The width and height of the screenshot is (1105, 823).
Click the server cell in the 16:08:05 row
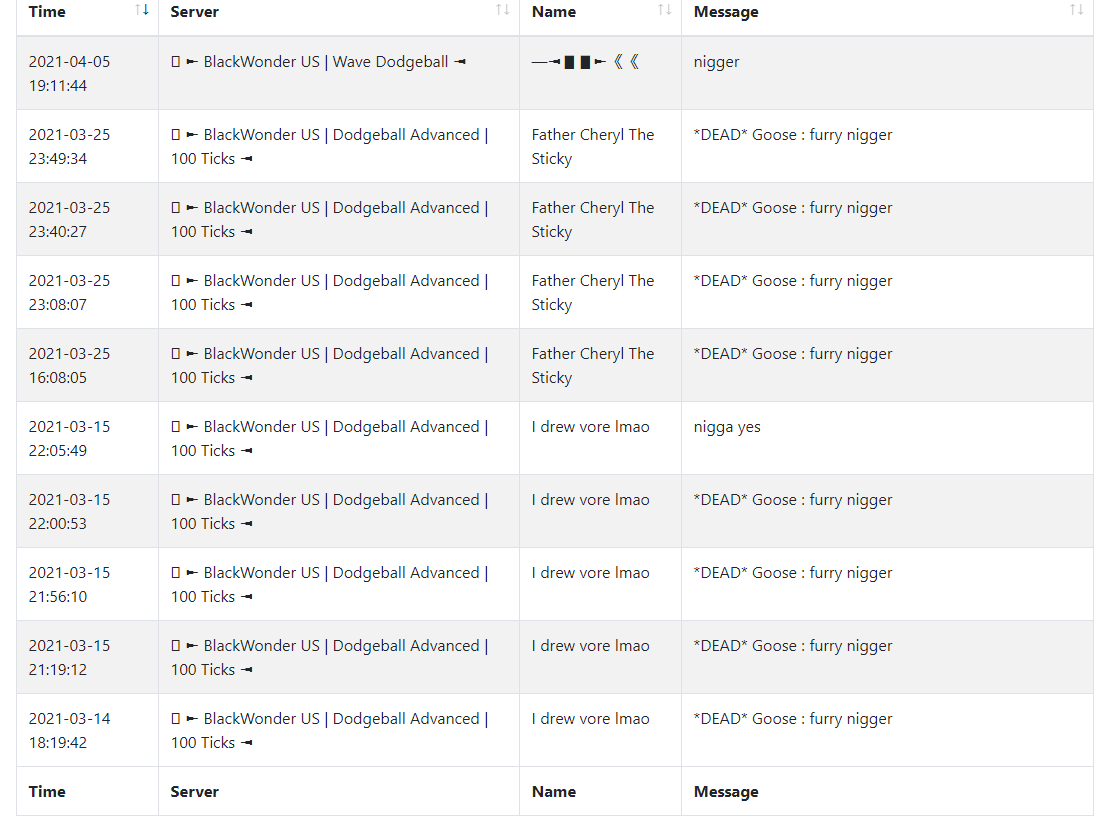[x=339, y=365]
